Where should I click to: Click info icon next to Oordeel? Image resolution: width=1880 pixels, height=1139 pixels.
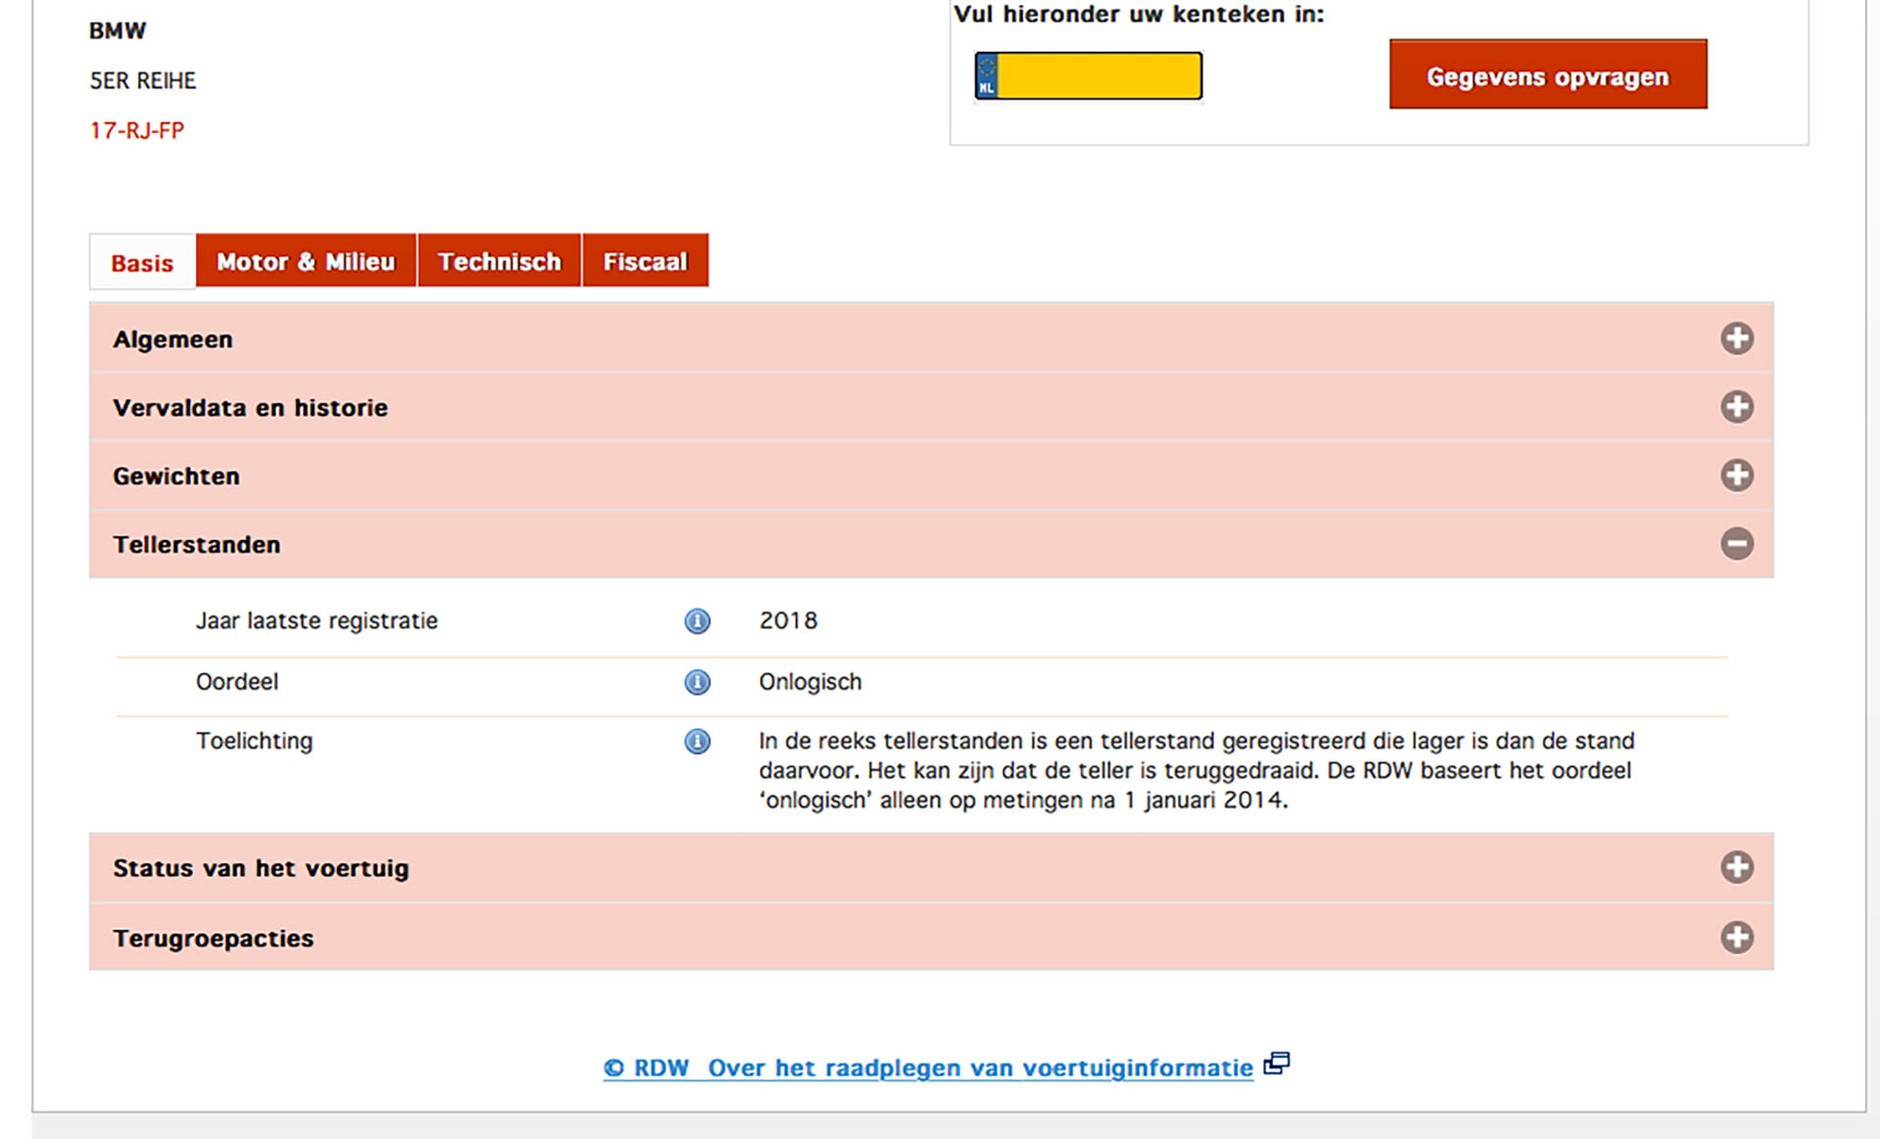coord(697,682)
